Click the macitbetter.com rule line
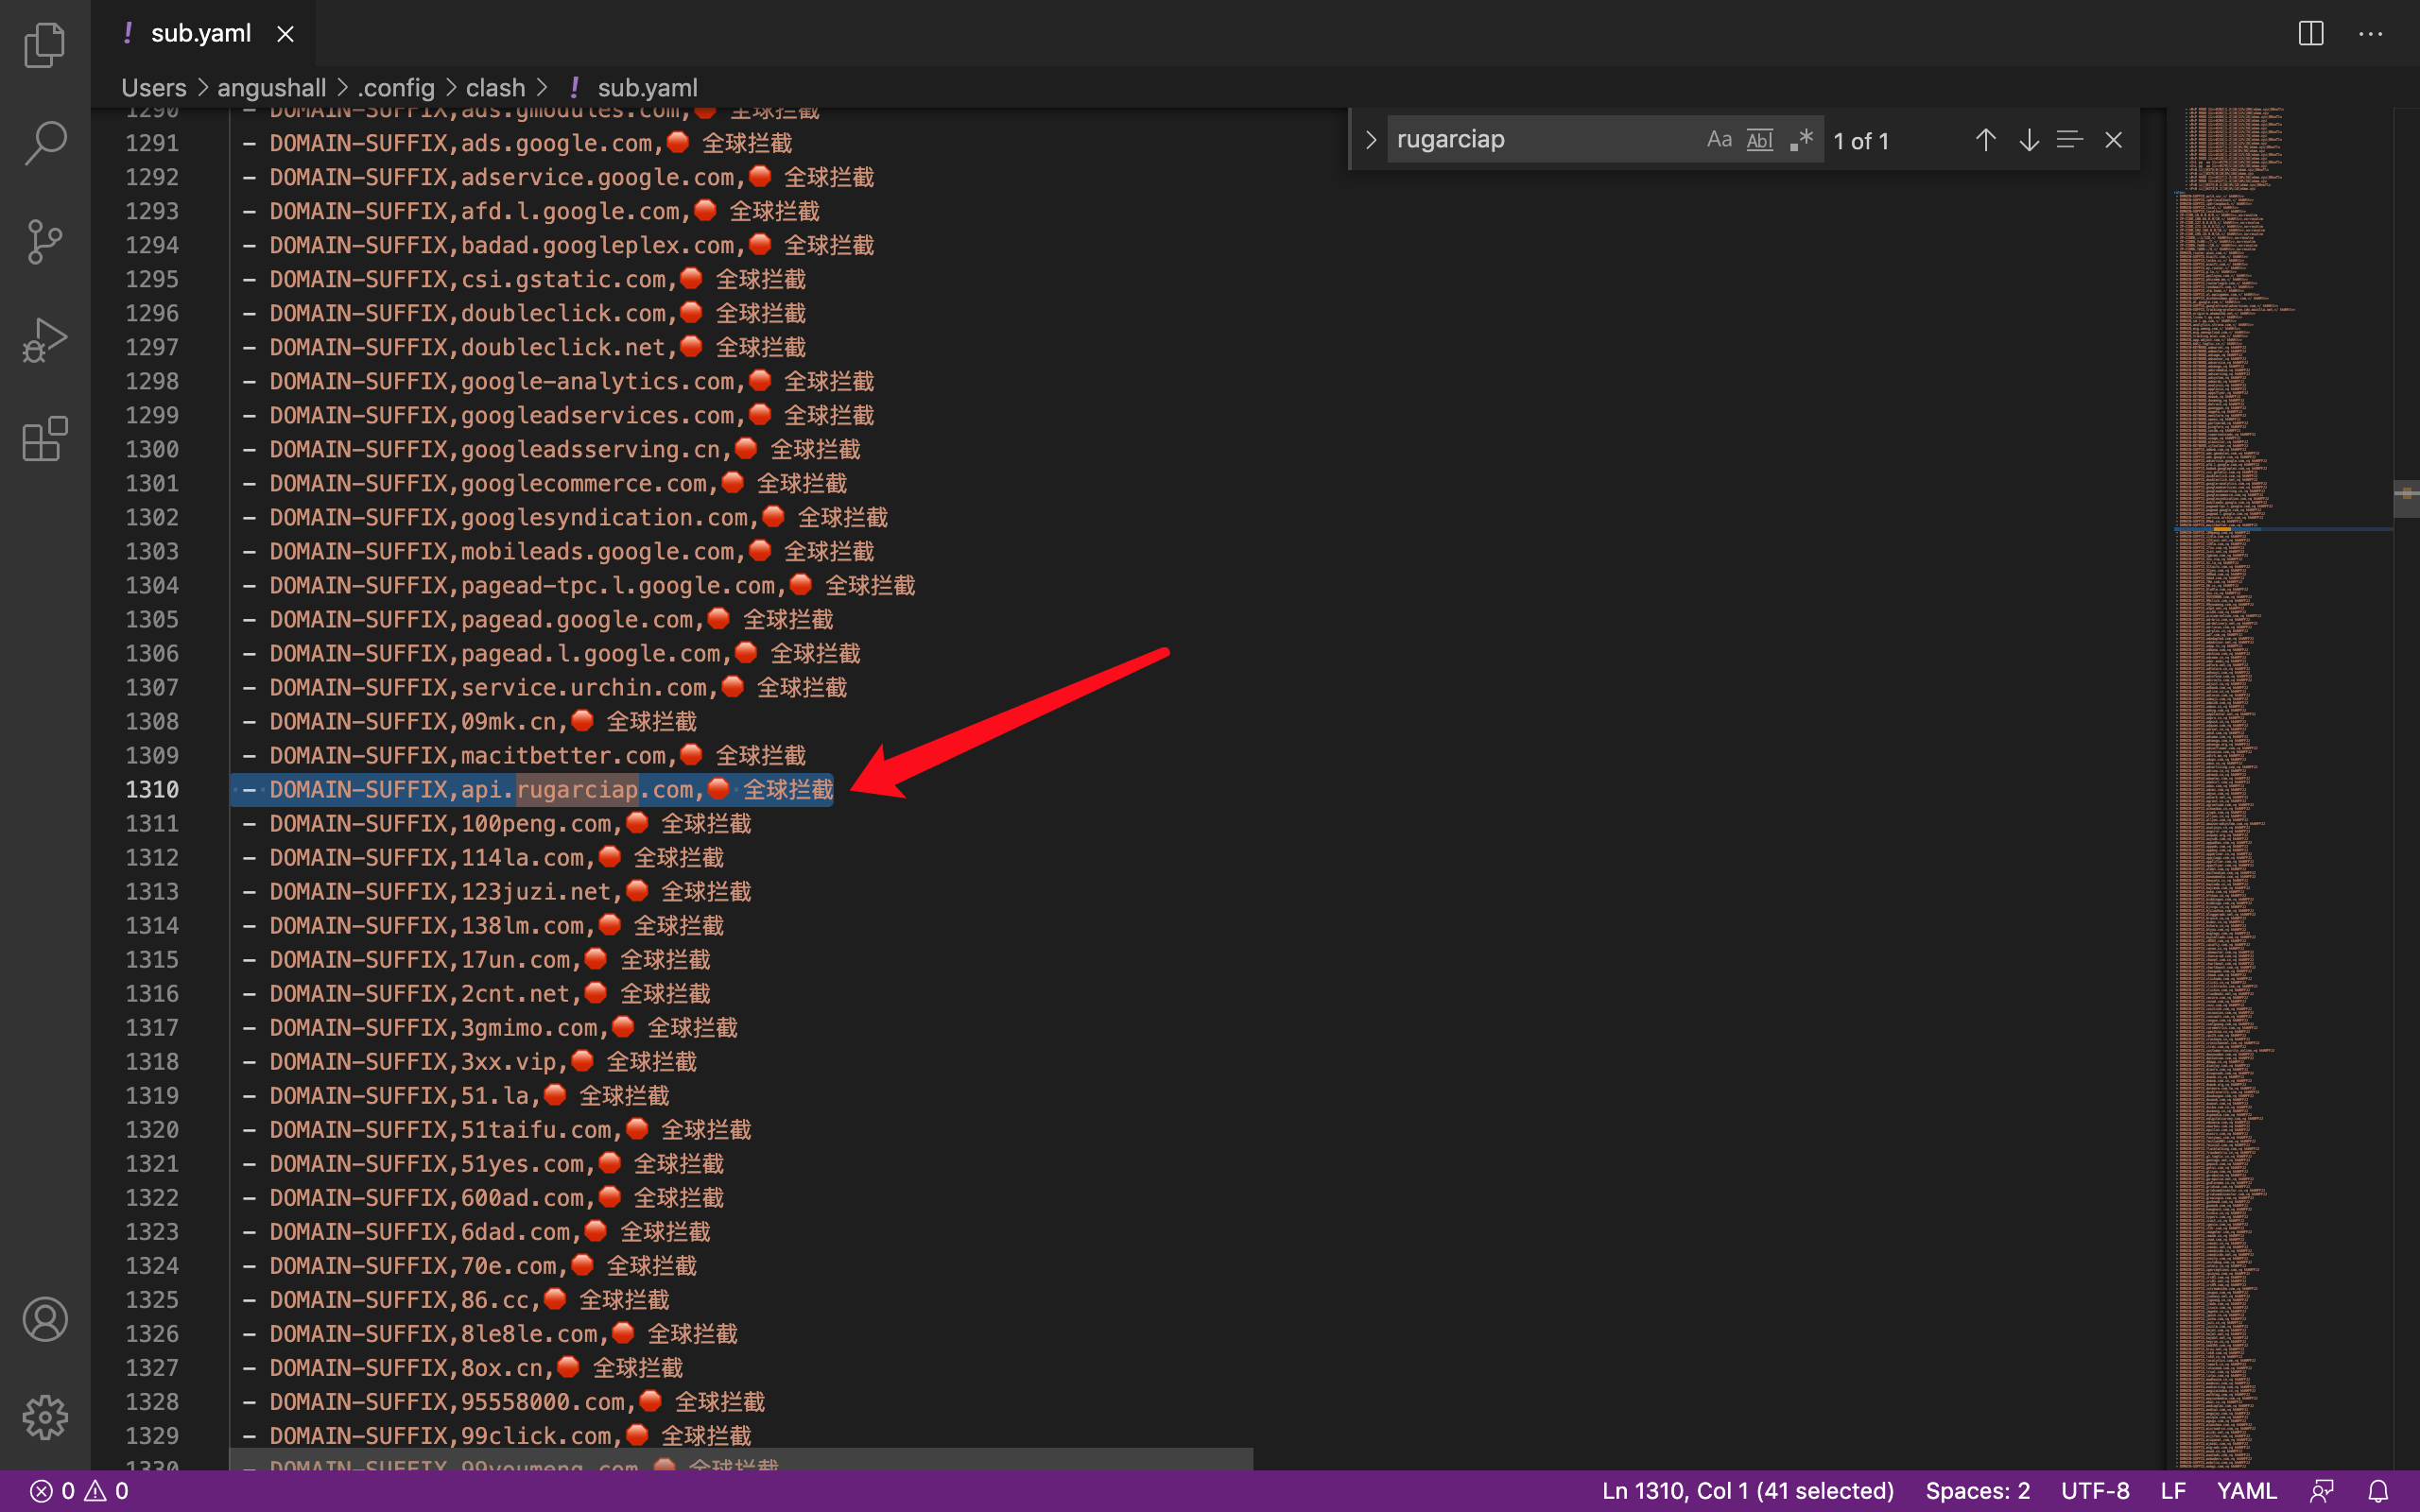This screenshot has width=2420, height=1512. [x=524, y=755]
